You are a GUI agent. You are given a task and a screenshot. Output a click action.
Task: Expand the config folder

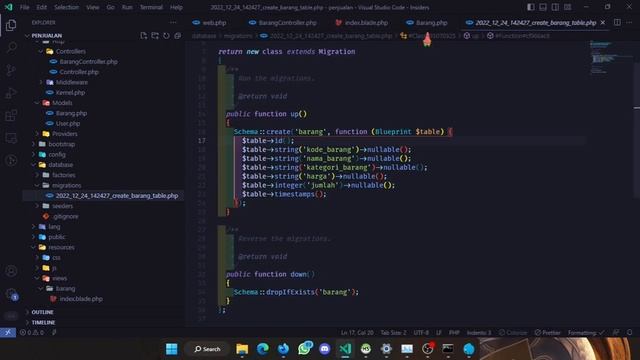point(57,154)
